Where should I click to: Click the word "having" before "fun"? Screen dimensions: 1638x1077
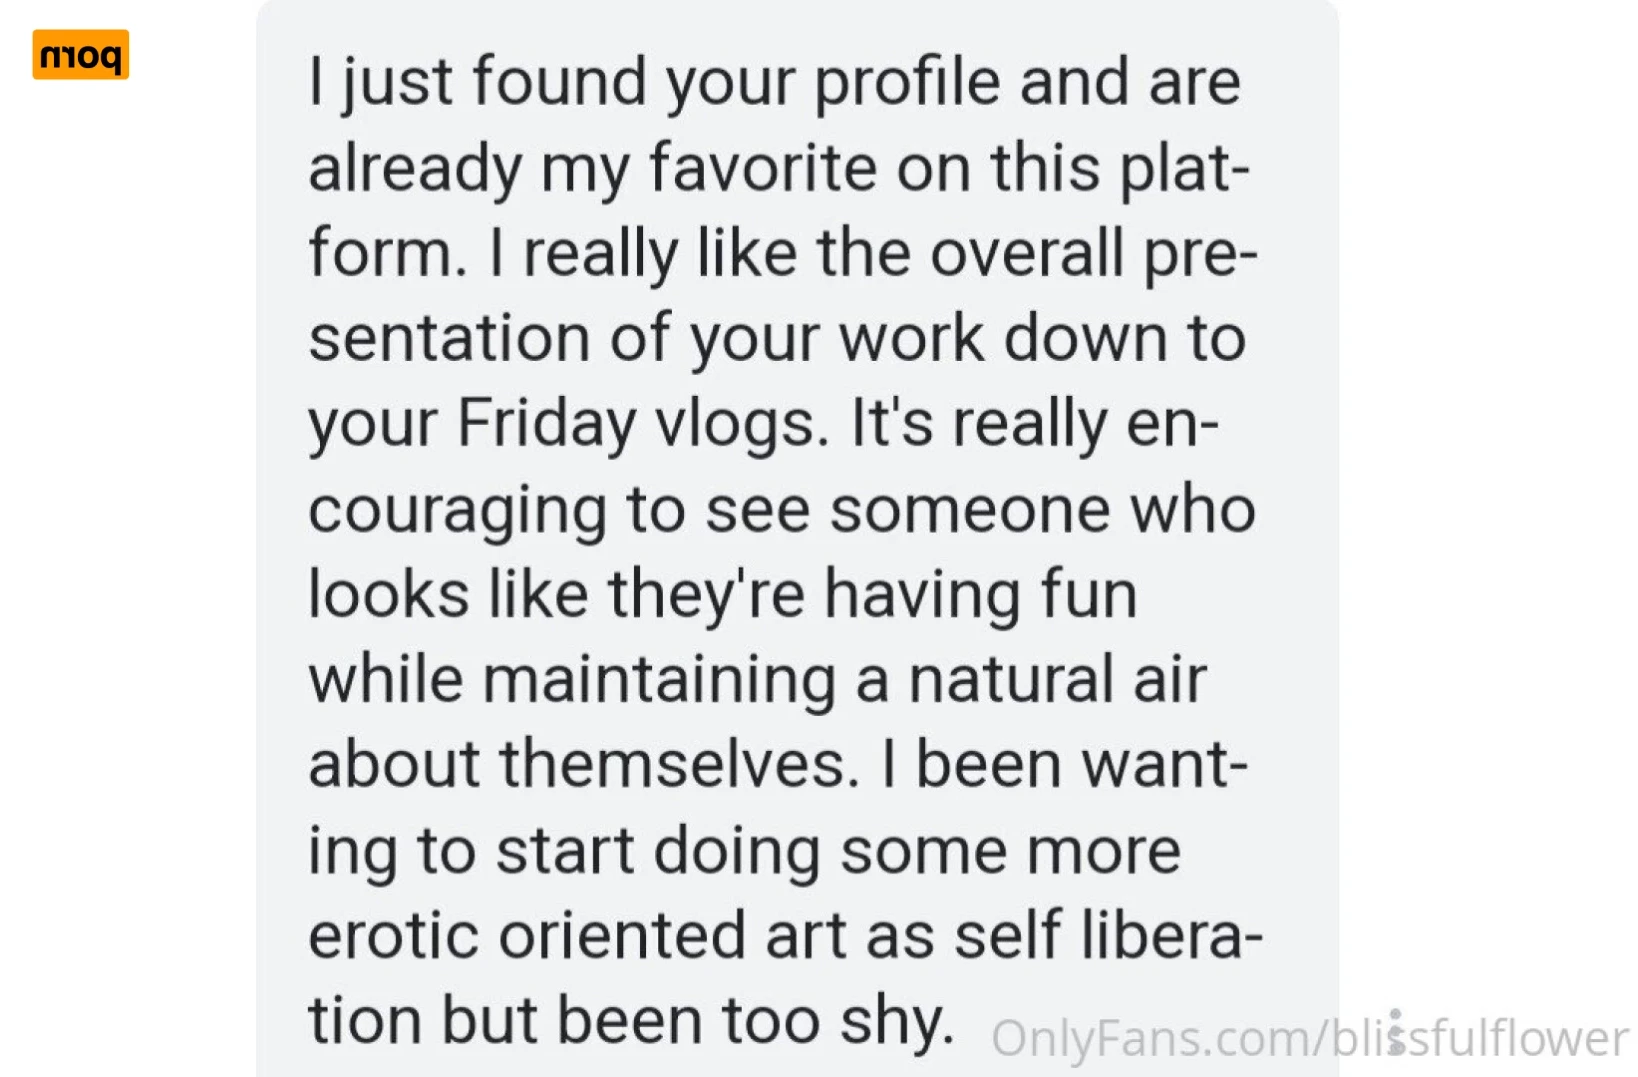pyautogui.click(x=921, y=596)
